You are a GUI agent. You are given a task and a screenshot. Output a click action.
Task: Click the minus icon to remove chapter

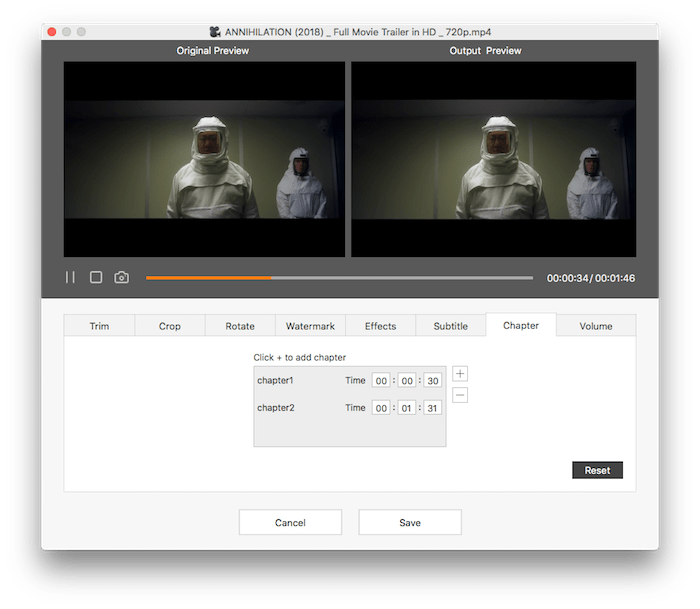click(x=460, y=395)
